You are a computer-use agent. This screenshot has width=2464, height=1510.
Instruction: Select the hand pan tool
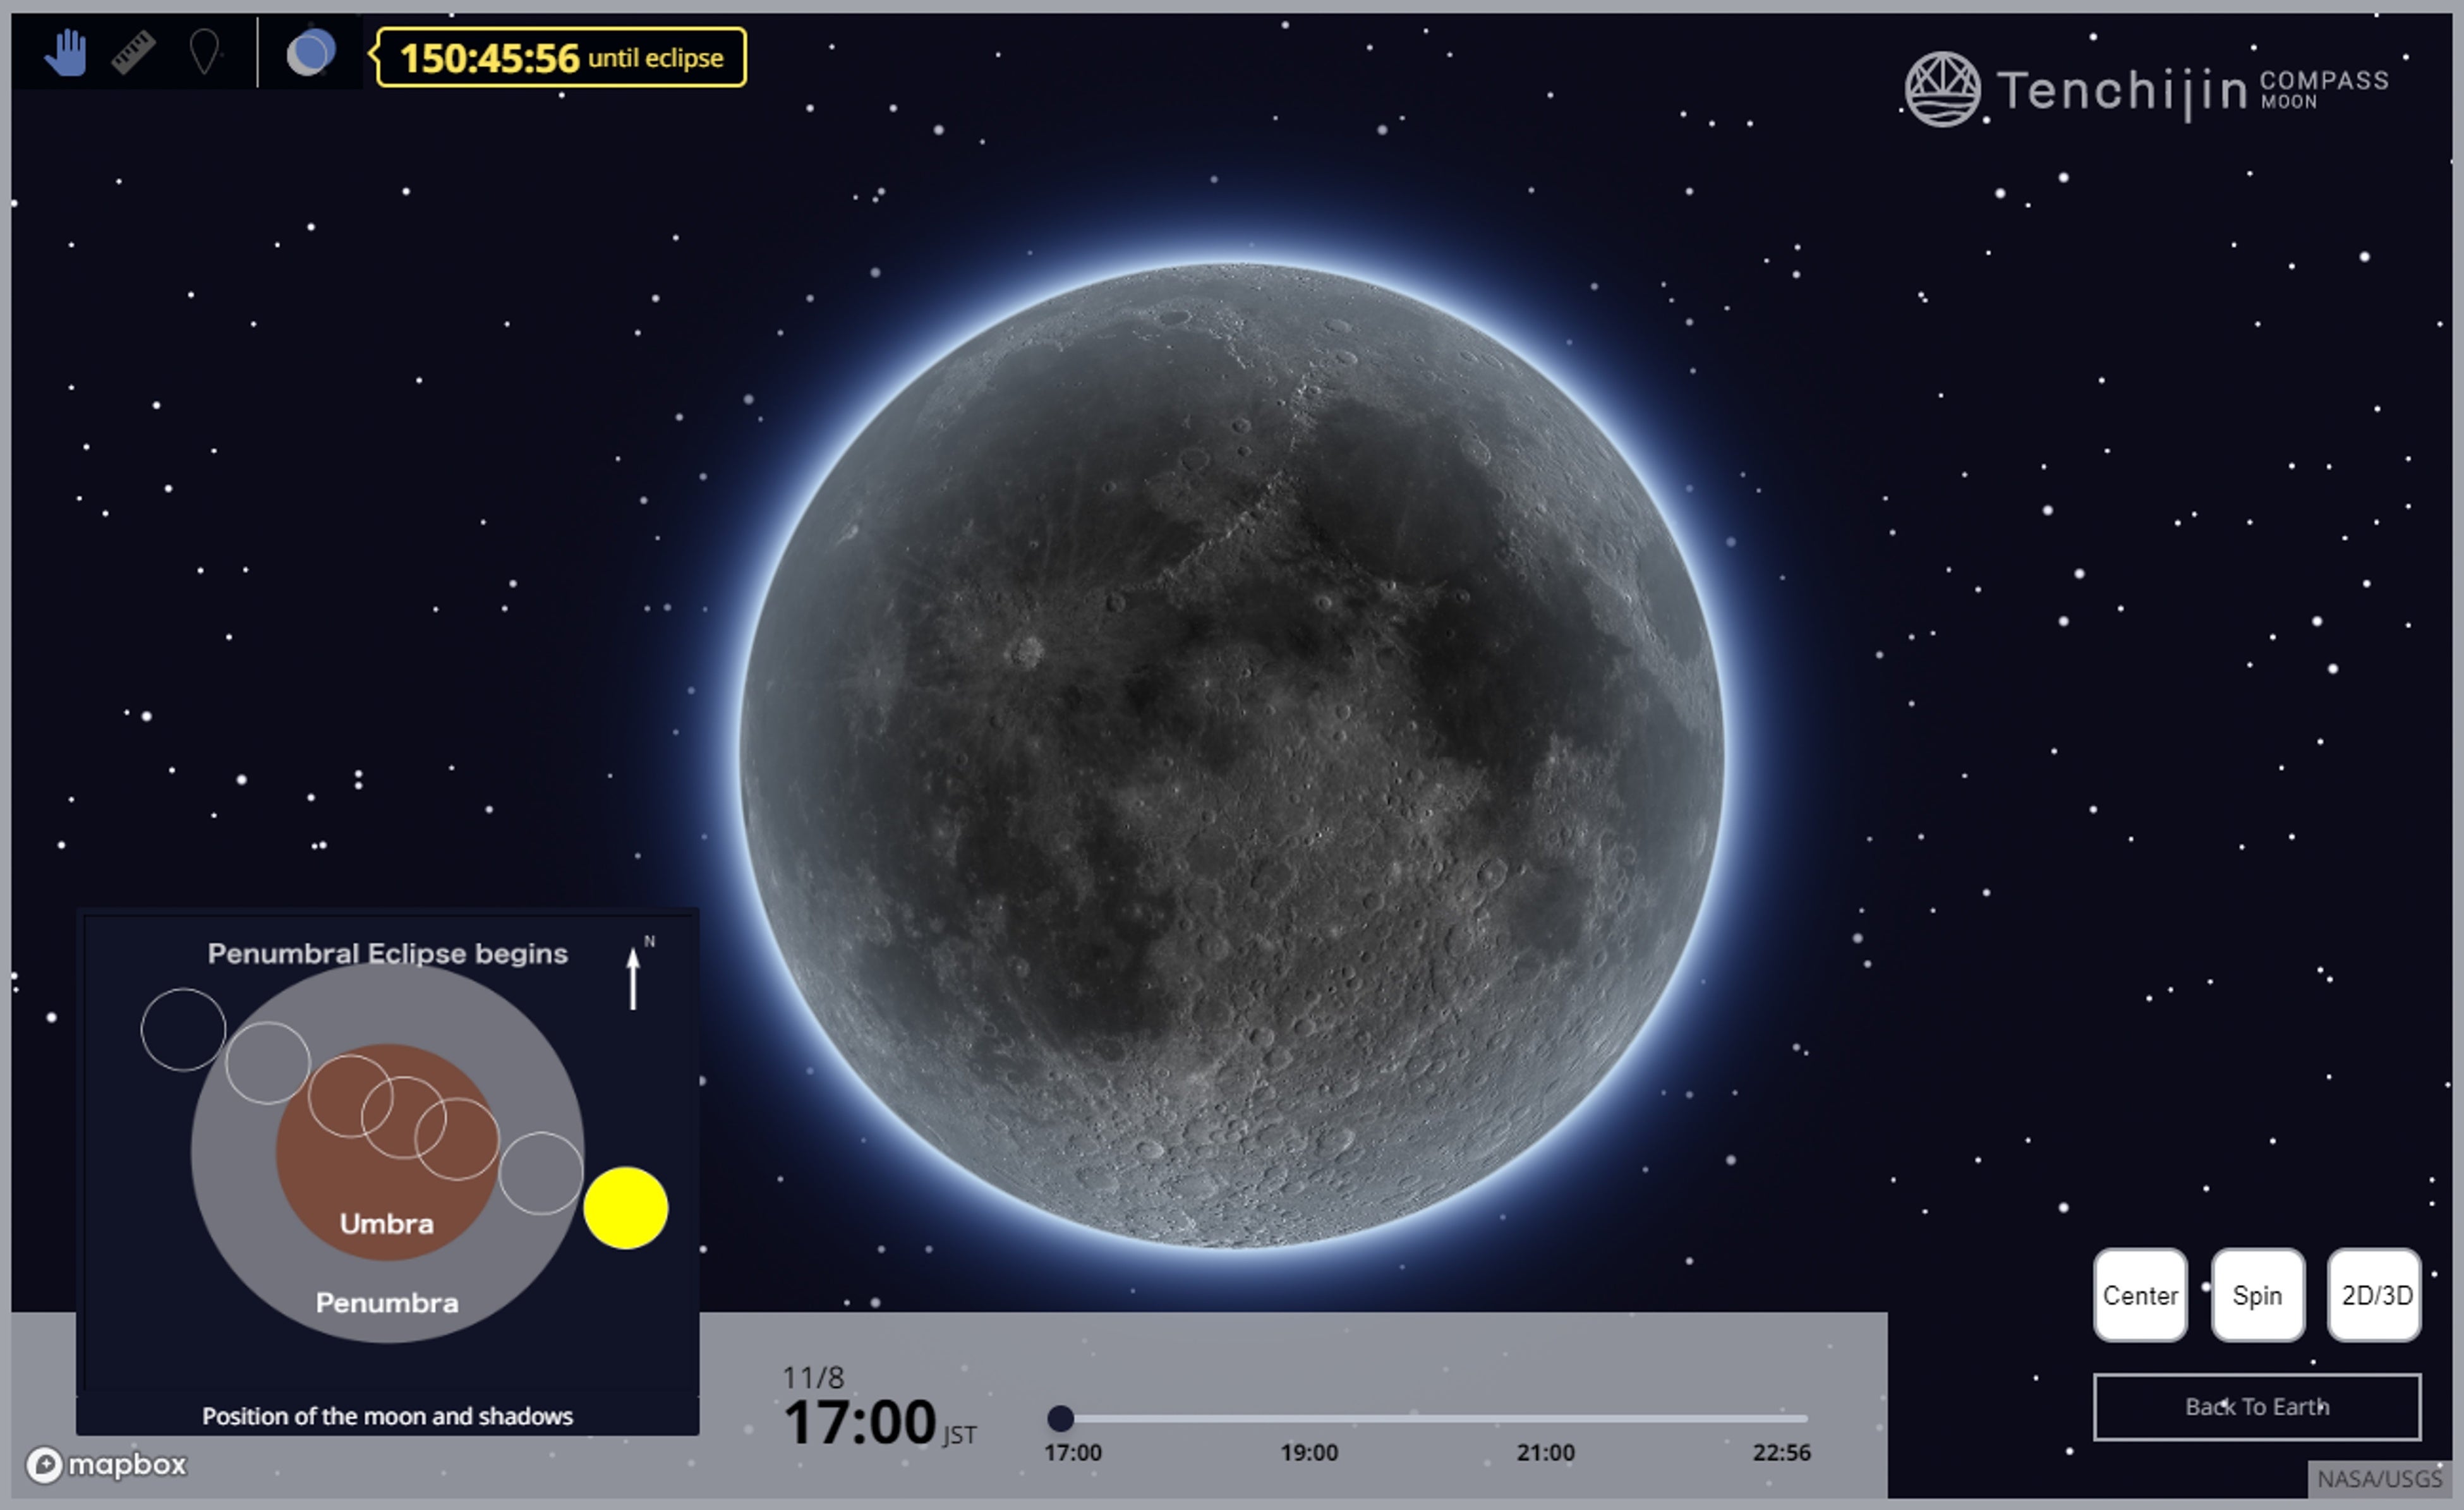tap(66, 53)
